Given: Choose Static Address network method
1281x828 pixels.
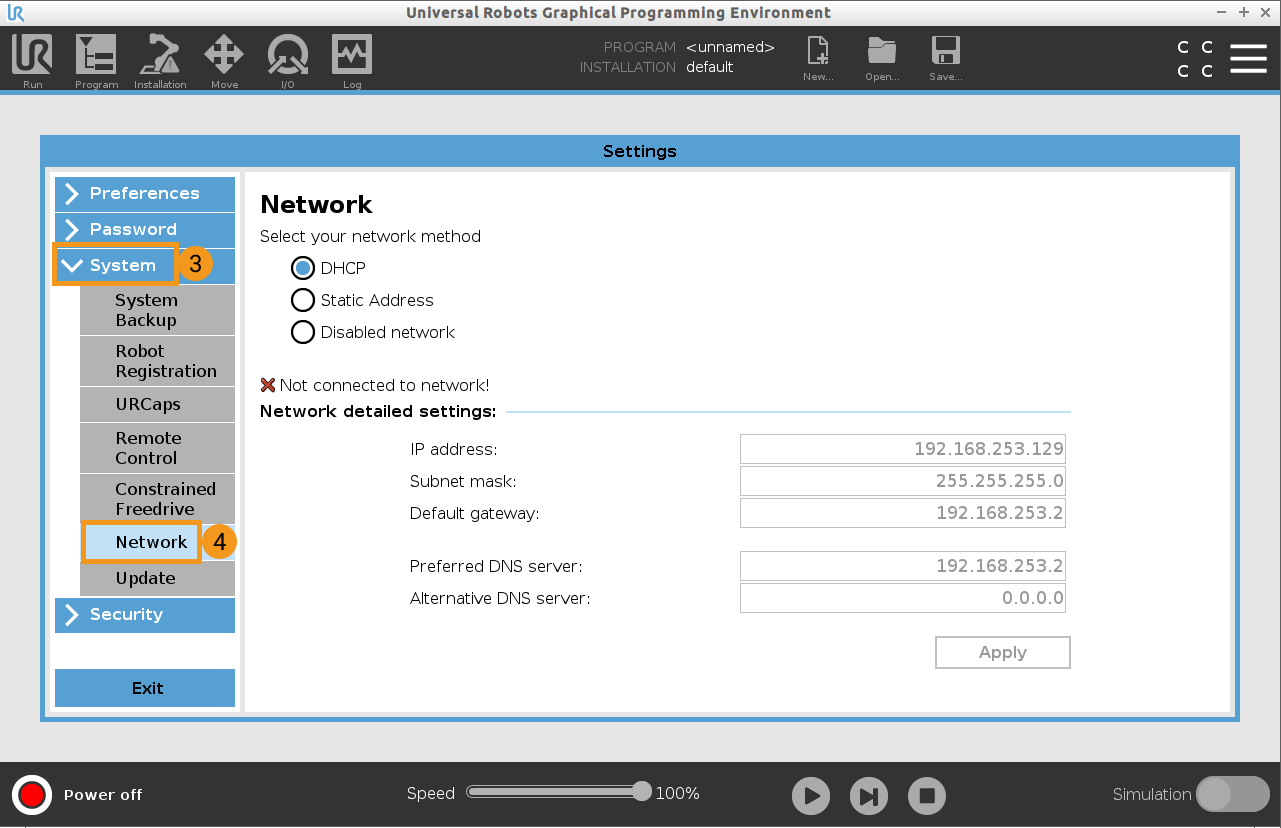Looking at the screenshot, I should [303, 300].
